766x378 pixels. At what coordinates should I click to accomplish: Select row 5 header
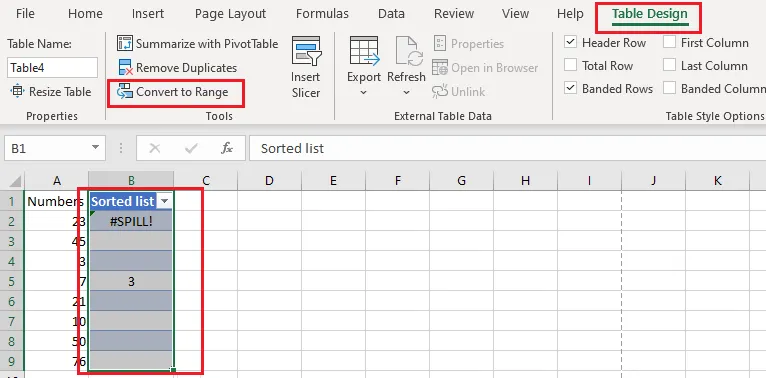(12, 282)
